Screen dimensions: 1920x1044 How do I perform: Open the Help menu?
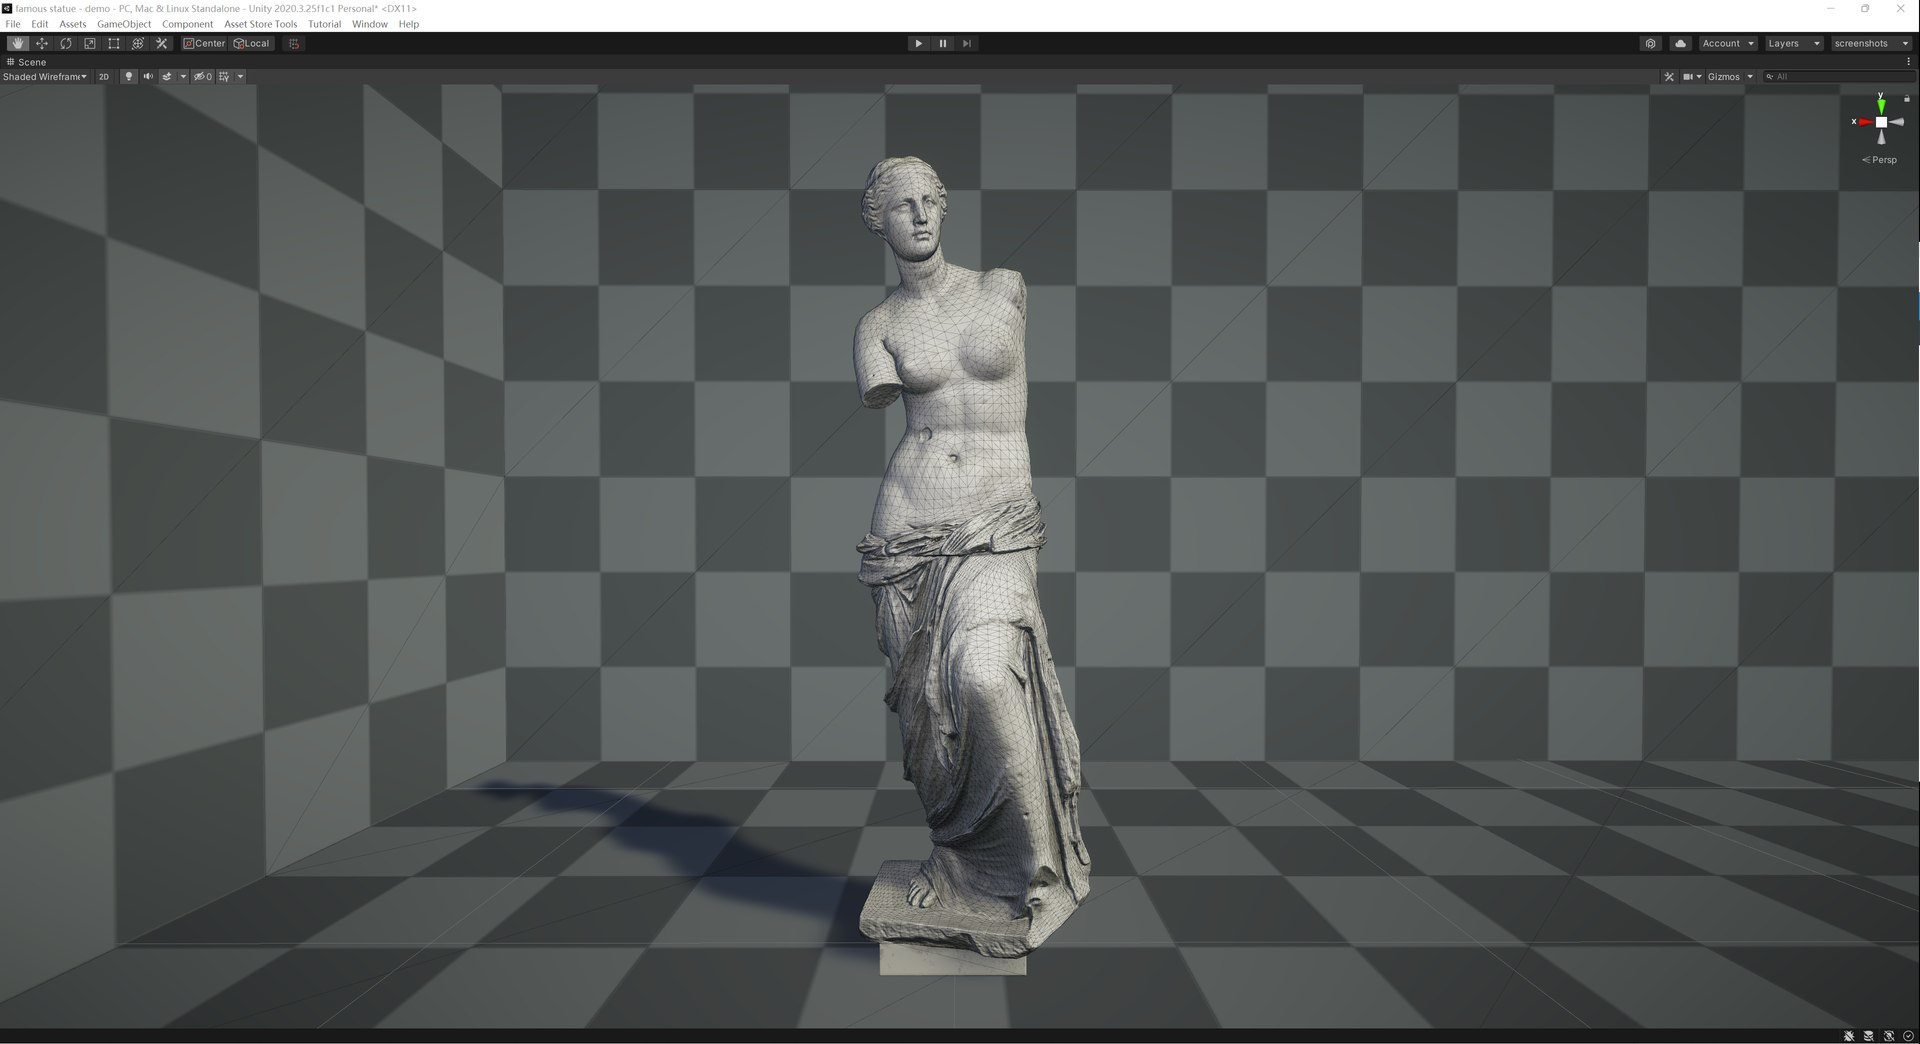point(409,24)
